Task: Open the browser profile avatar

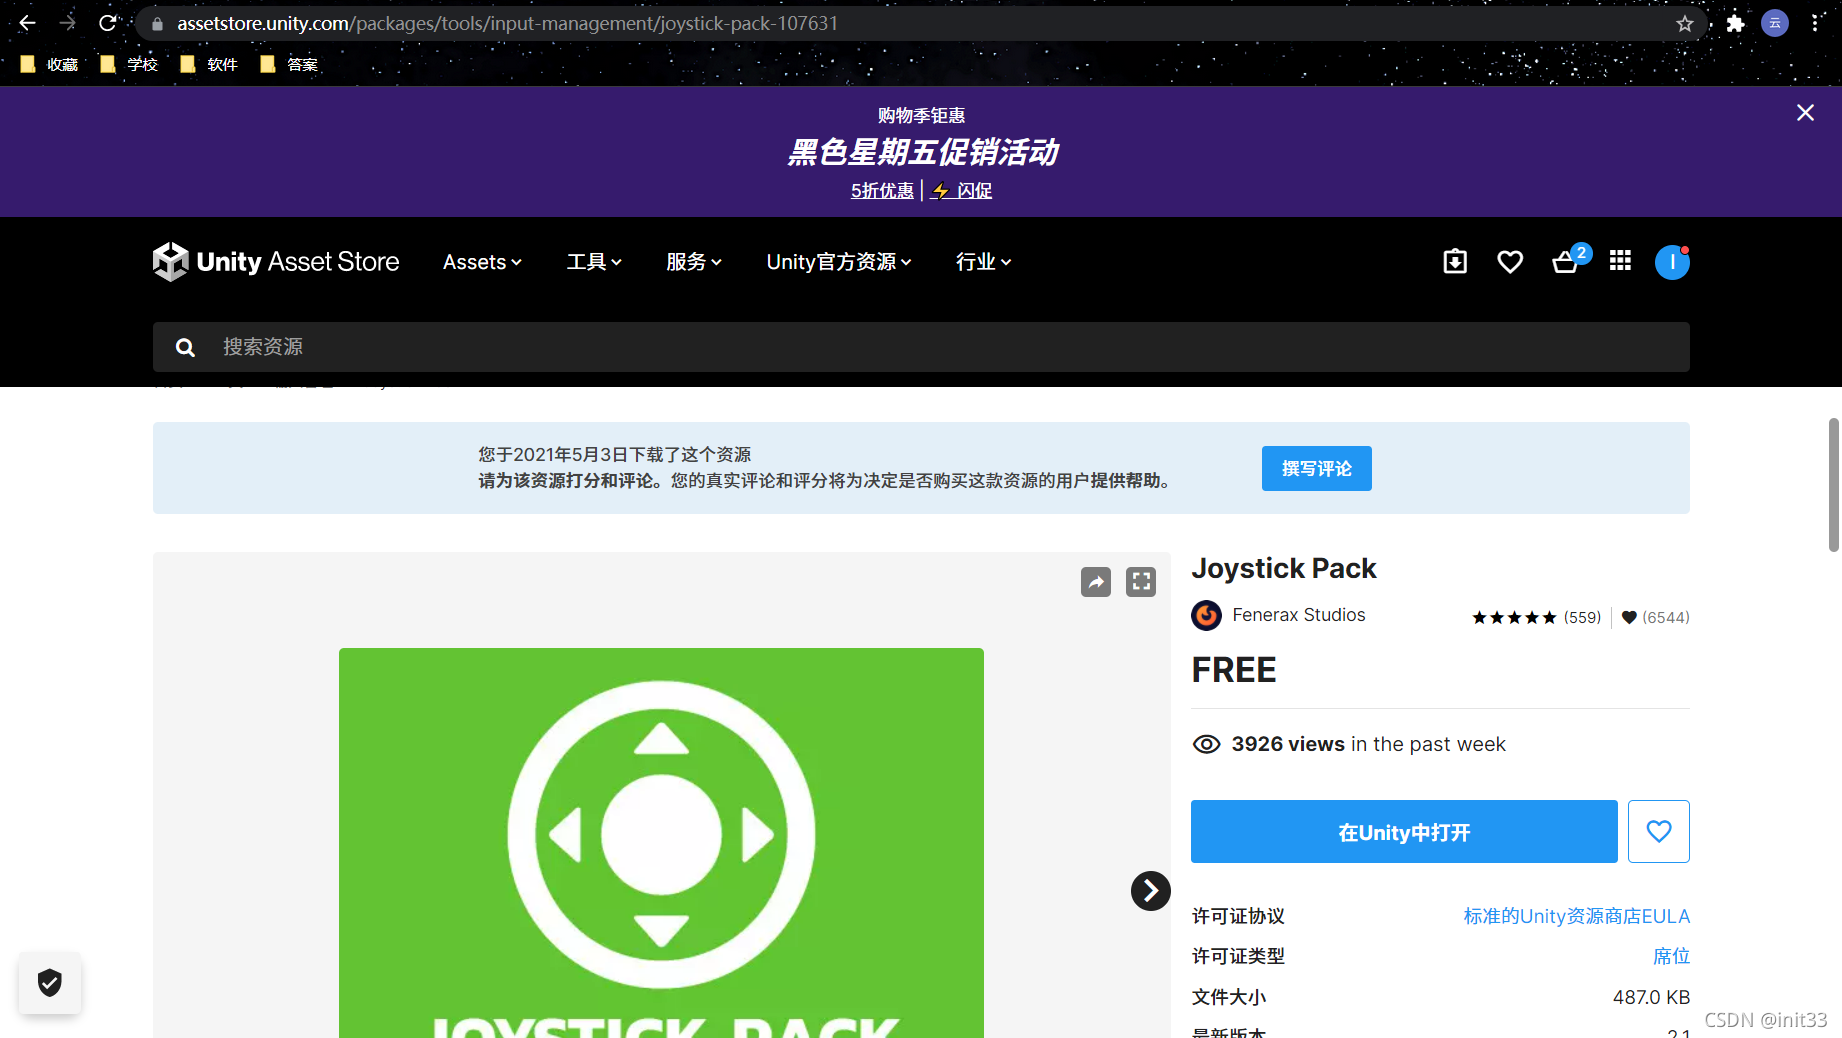Action: [1775, 23]
